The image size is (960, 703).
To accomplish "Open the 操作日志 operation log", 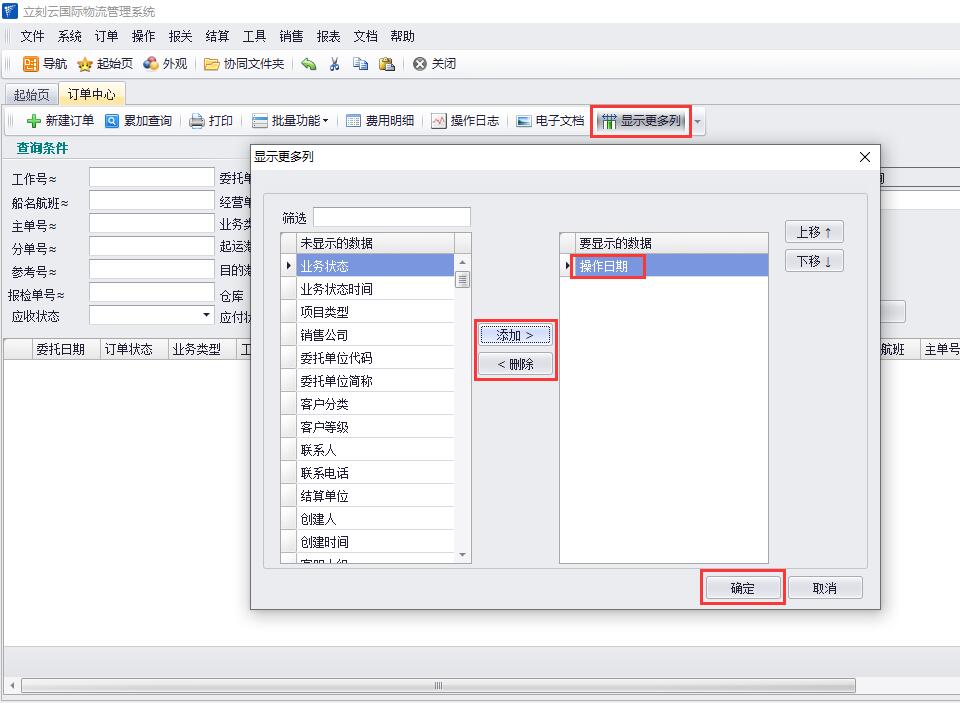I will [465, 121].
